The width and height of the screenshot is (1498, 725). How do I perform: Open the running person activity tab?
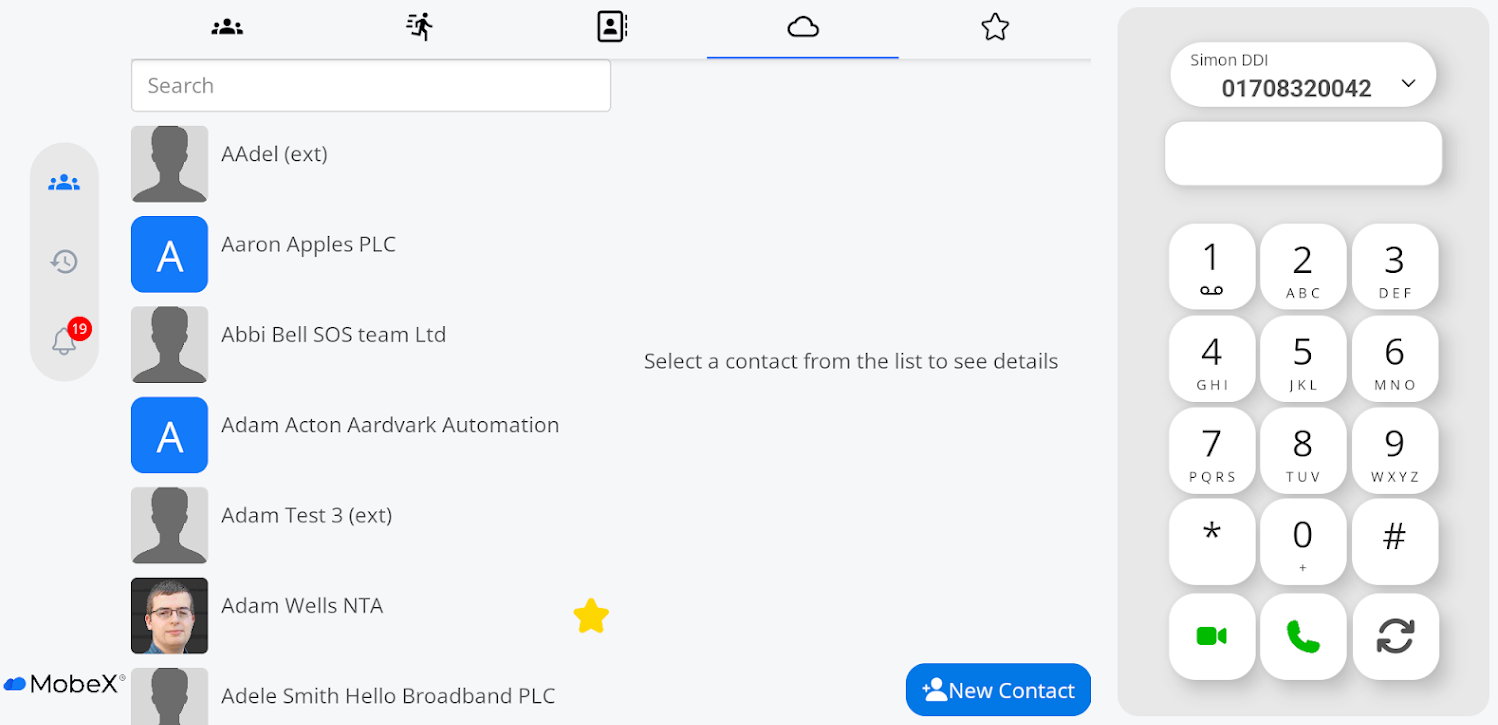420,27
